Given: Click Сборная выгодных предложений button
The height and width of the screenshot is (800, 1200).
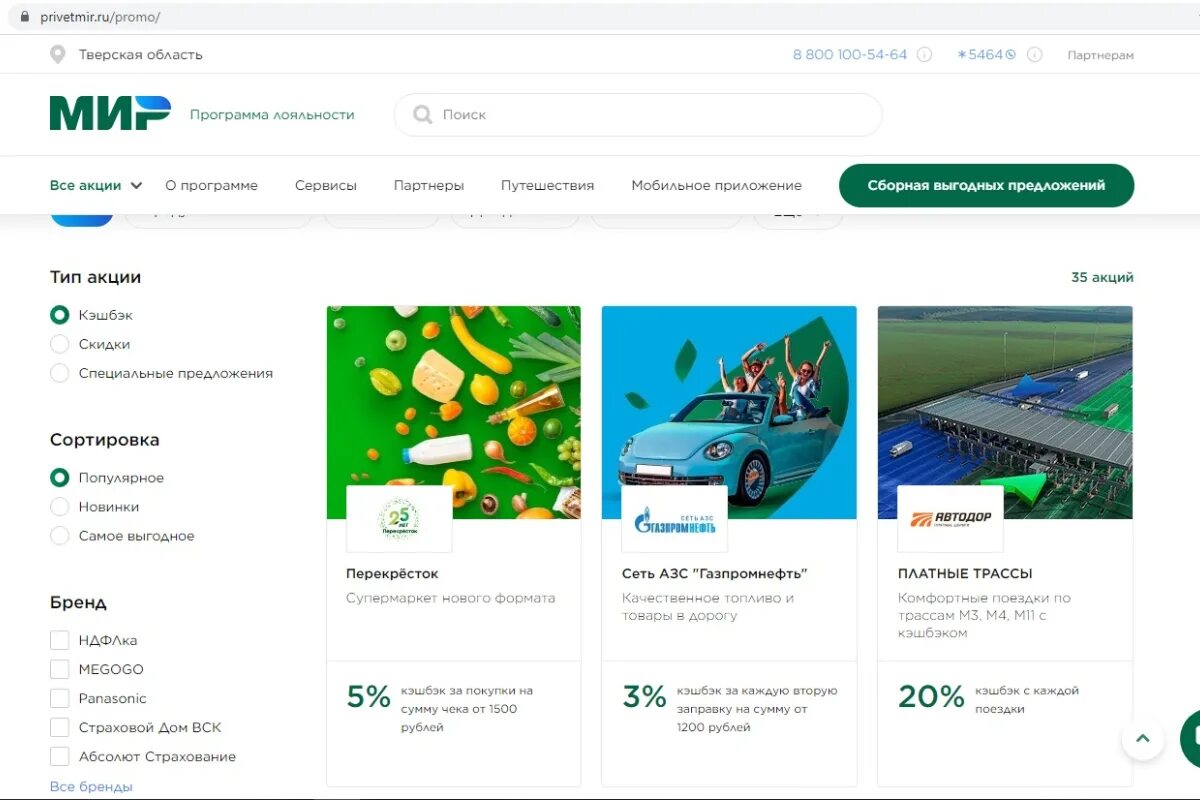Looking at the screenshot, I should pos(986,185).
